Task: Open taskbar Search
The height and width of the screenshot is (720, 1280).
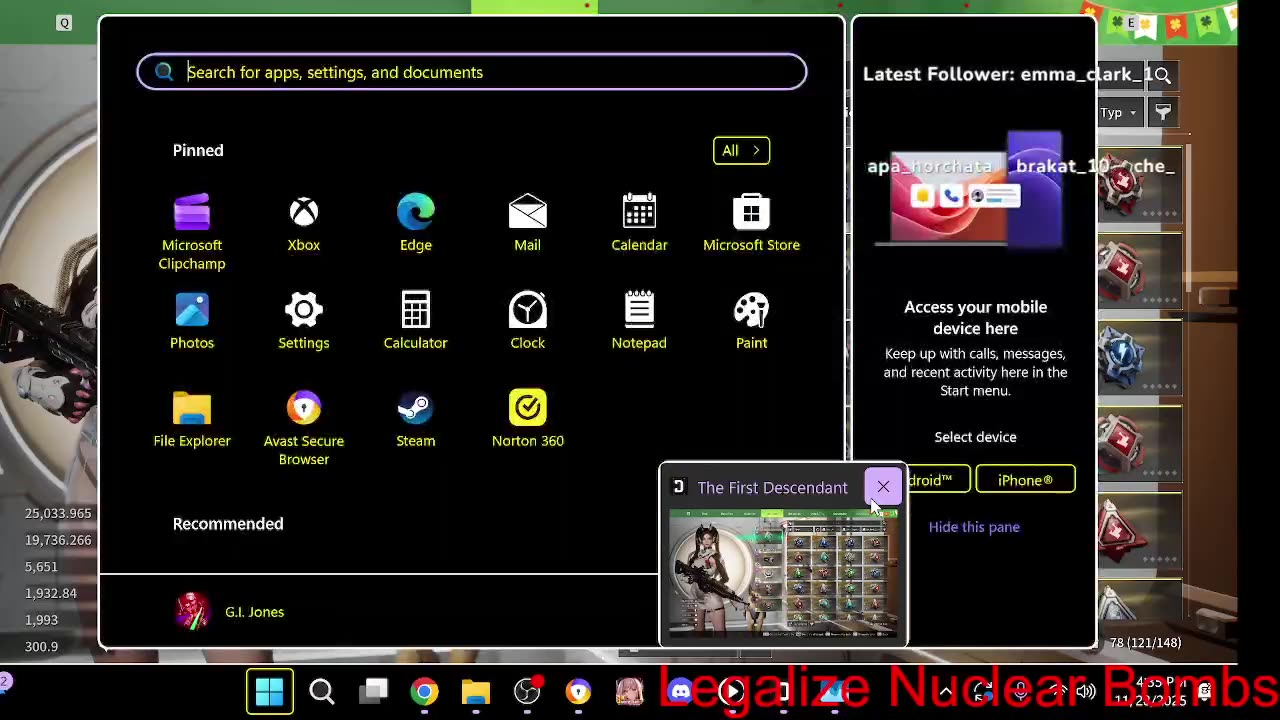Action: coord(322,692)
